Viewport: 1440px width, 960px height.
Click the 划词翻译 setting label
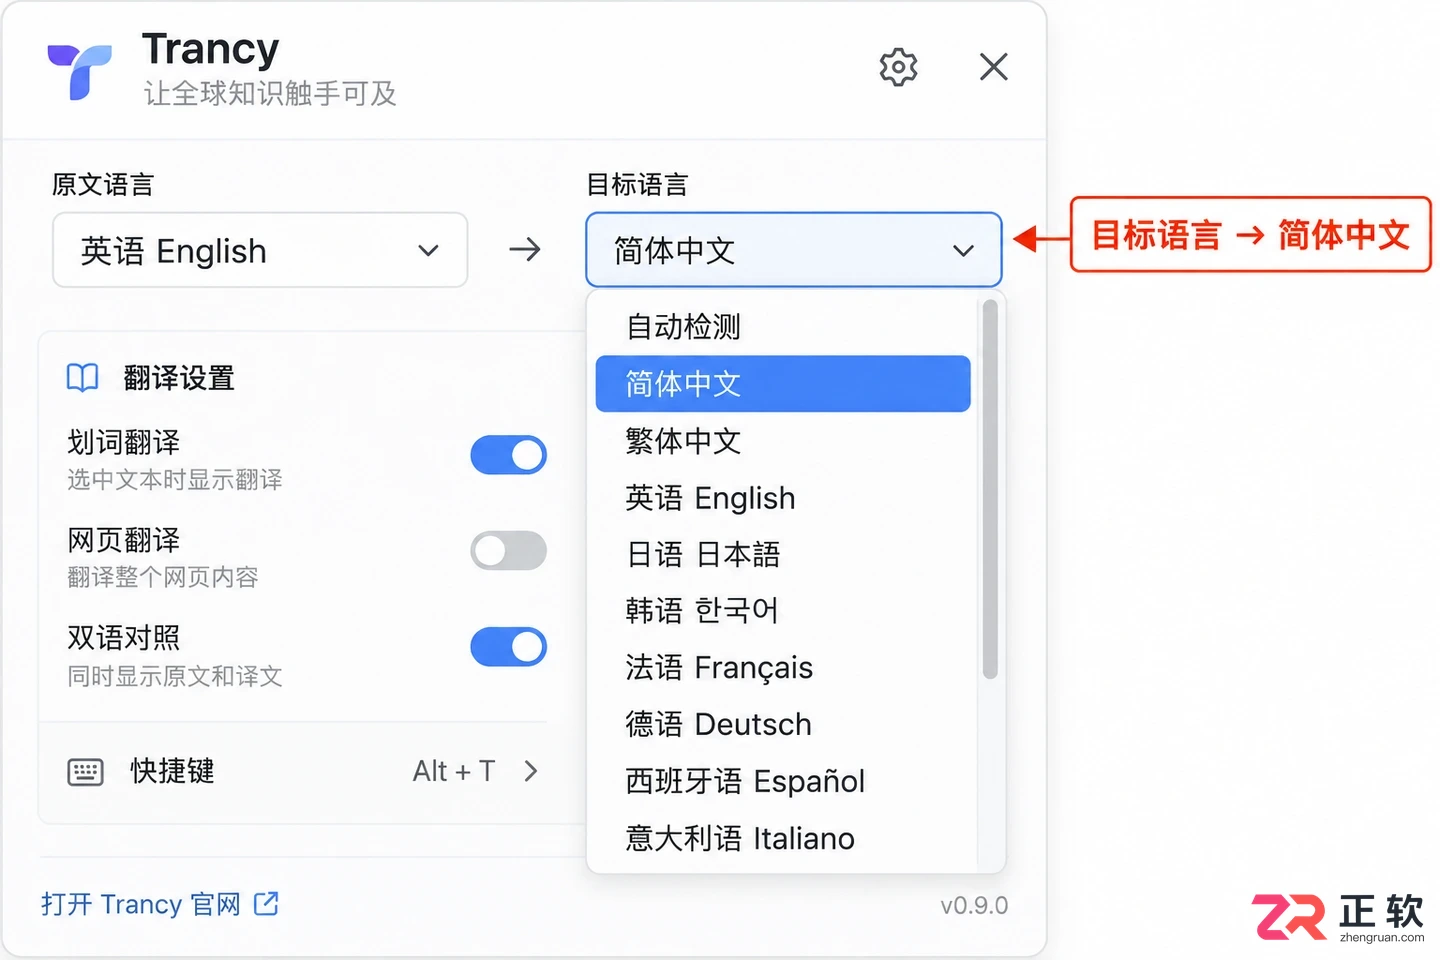124,442
